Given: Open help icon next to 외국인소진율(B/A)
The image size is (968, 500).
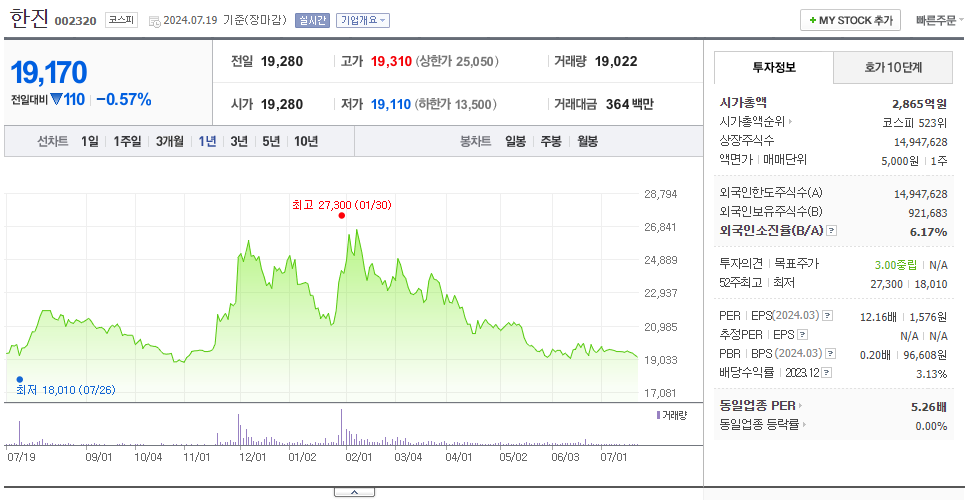Looking at the screenshot, I should pyautogui.click(x=832, y=231).
